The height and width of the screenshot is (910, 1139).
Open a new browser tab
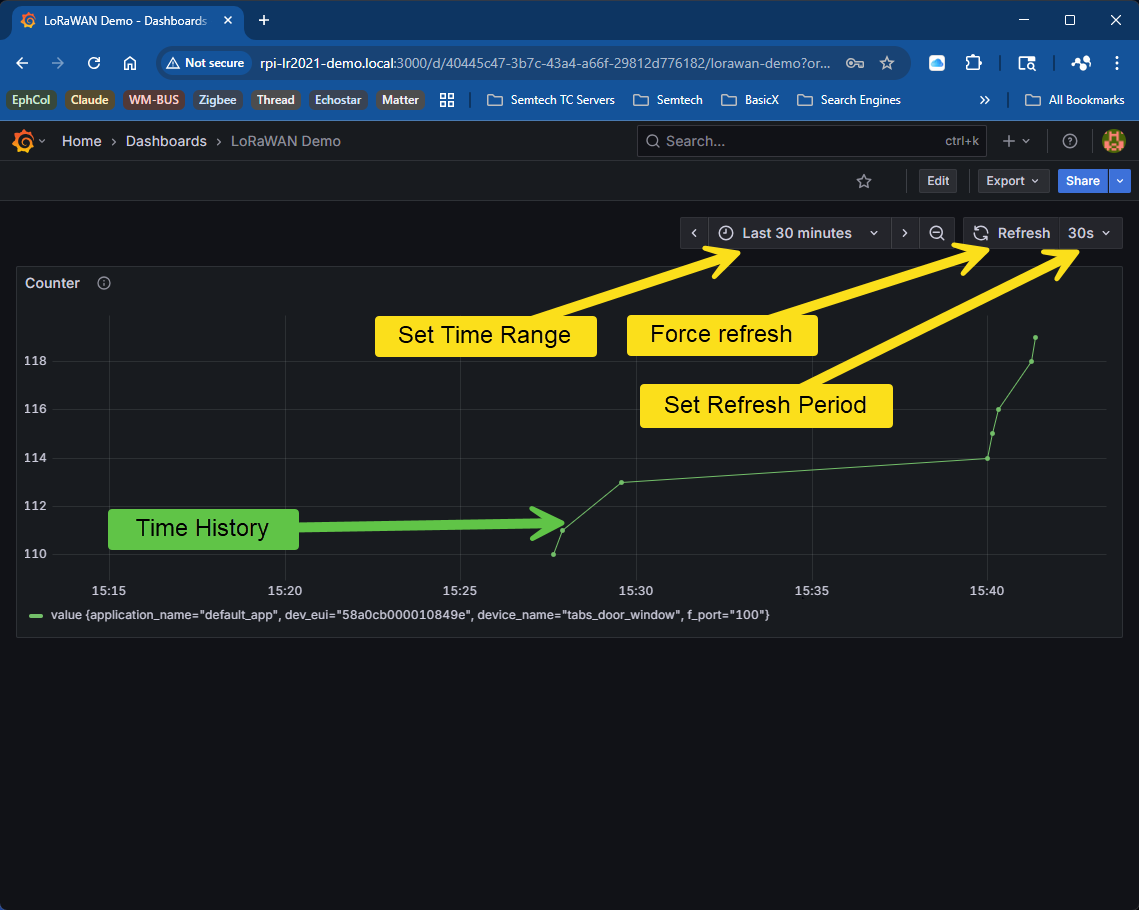(x=264, y=20)
